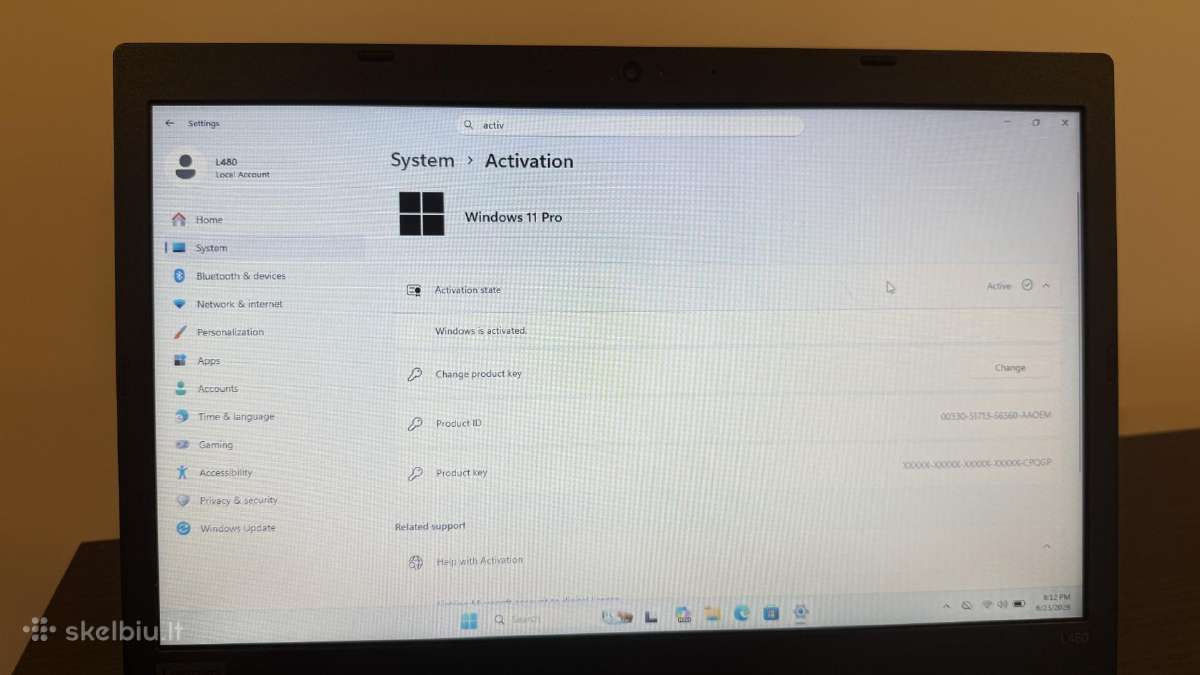The width and height of the screenshot is (1200, 675).
Task: Click the key icon beside Change product key
Action: (x=415, y=374)
